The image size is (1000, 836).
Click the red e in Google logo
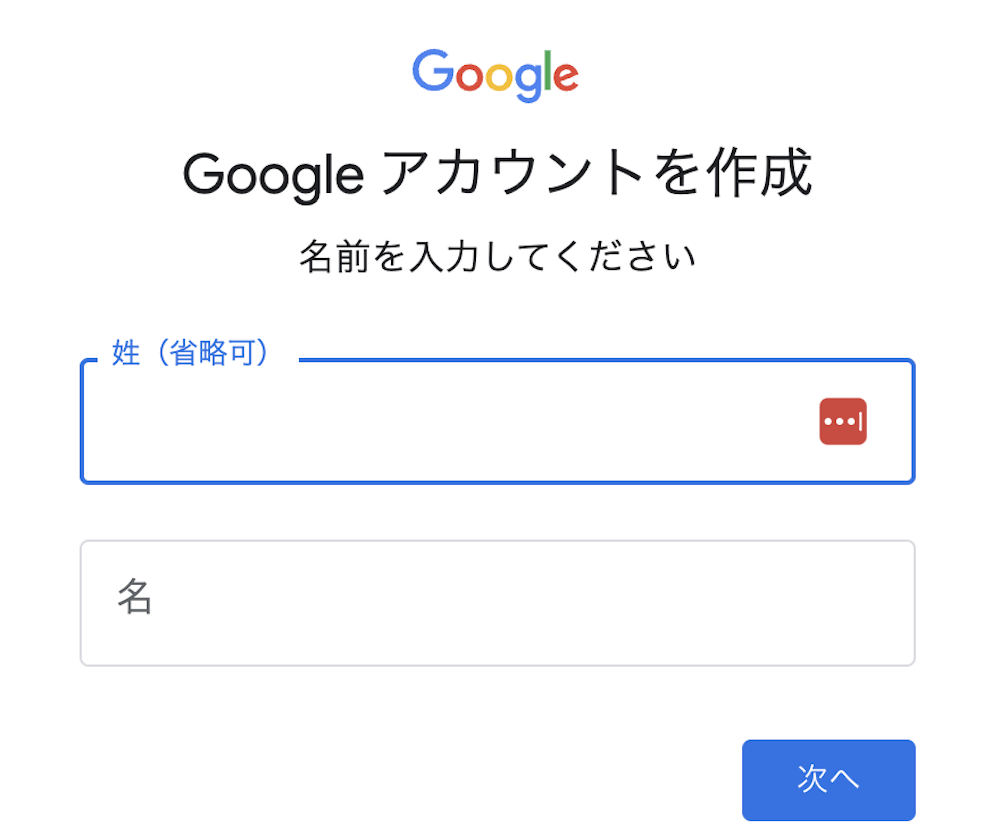[x=566, y=77]
